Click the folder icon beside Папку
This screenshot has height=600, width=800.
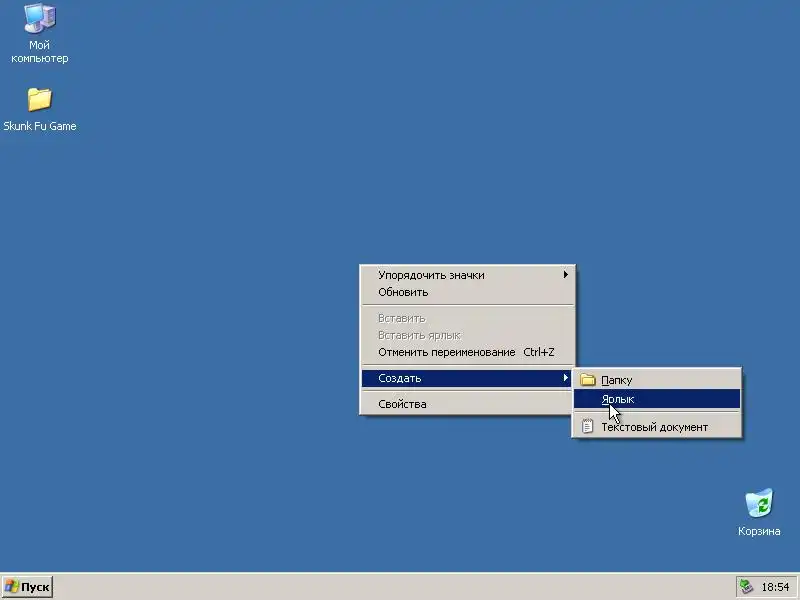[588, 380]
